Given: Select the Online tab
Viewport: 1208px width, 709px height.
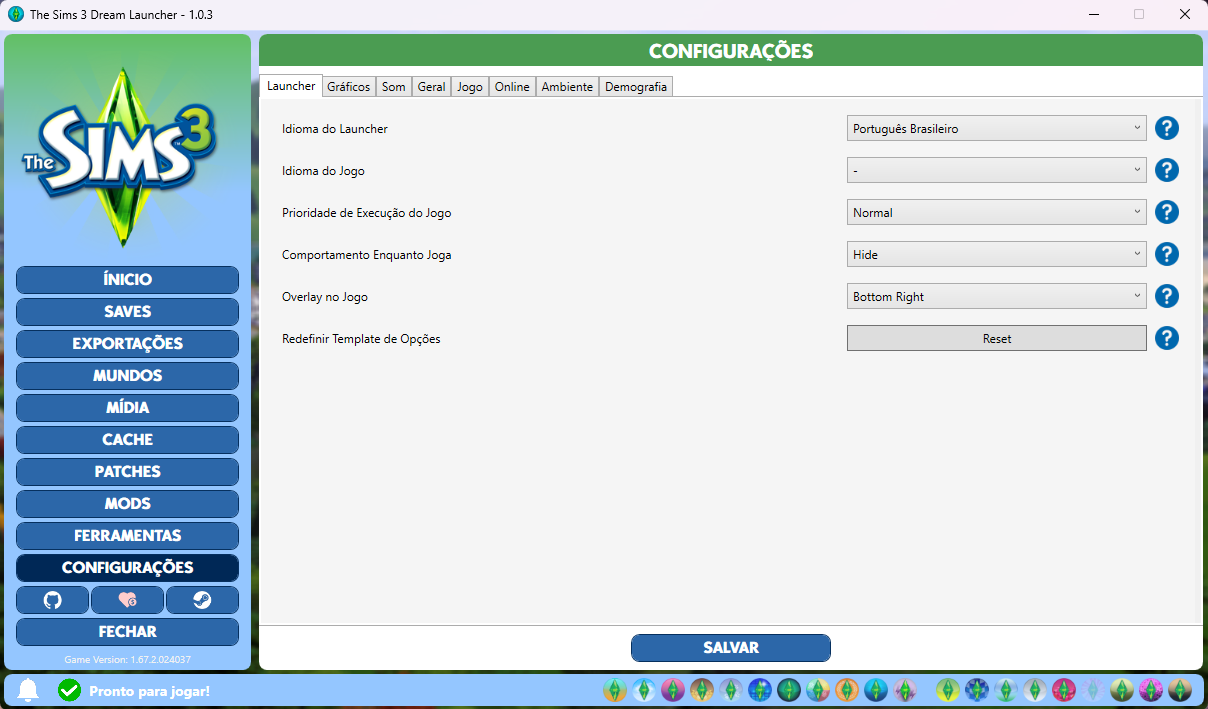Looking at the screenshot, I should point(512,87).
